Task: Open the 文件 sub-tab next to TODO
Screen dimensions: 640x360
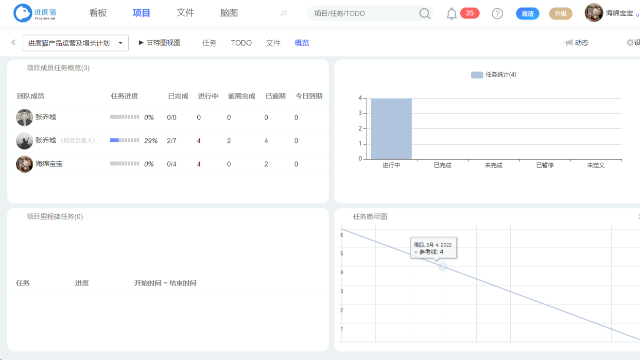Action: coord(273,43)
